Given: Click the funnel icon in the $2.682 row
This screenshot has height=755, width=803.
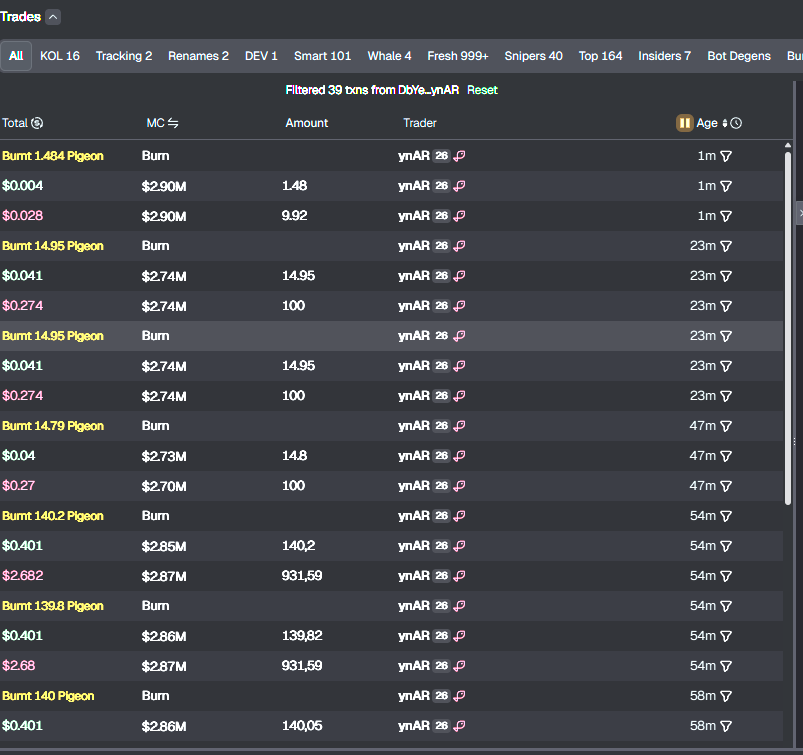Looking at the screenshot, I should (726, 576).
